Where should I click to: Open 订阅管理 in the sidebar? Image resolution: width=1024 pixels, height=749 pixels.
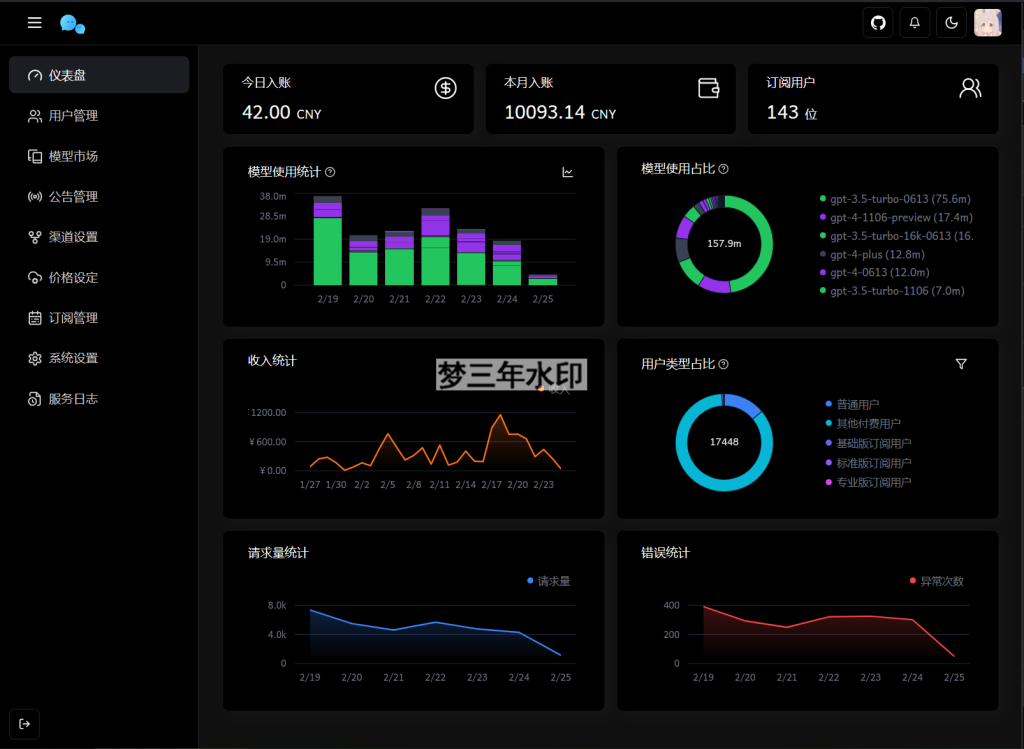click(x=99, y=318)
